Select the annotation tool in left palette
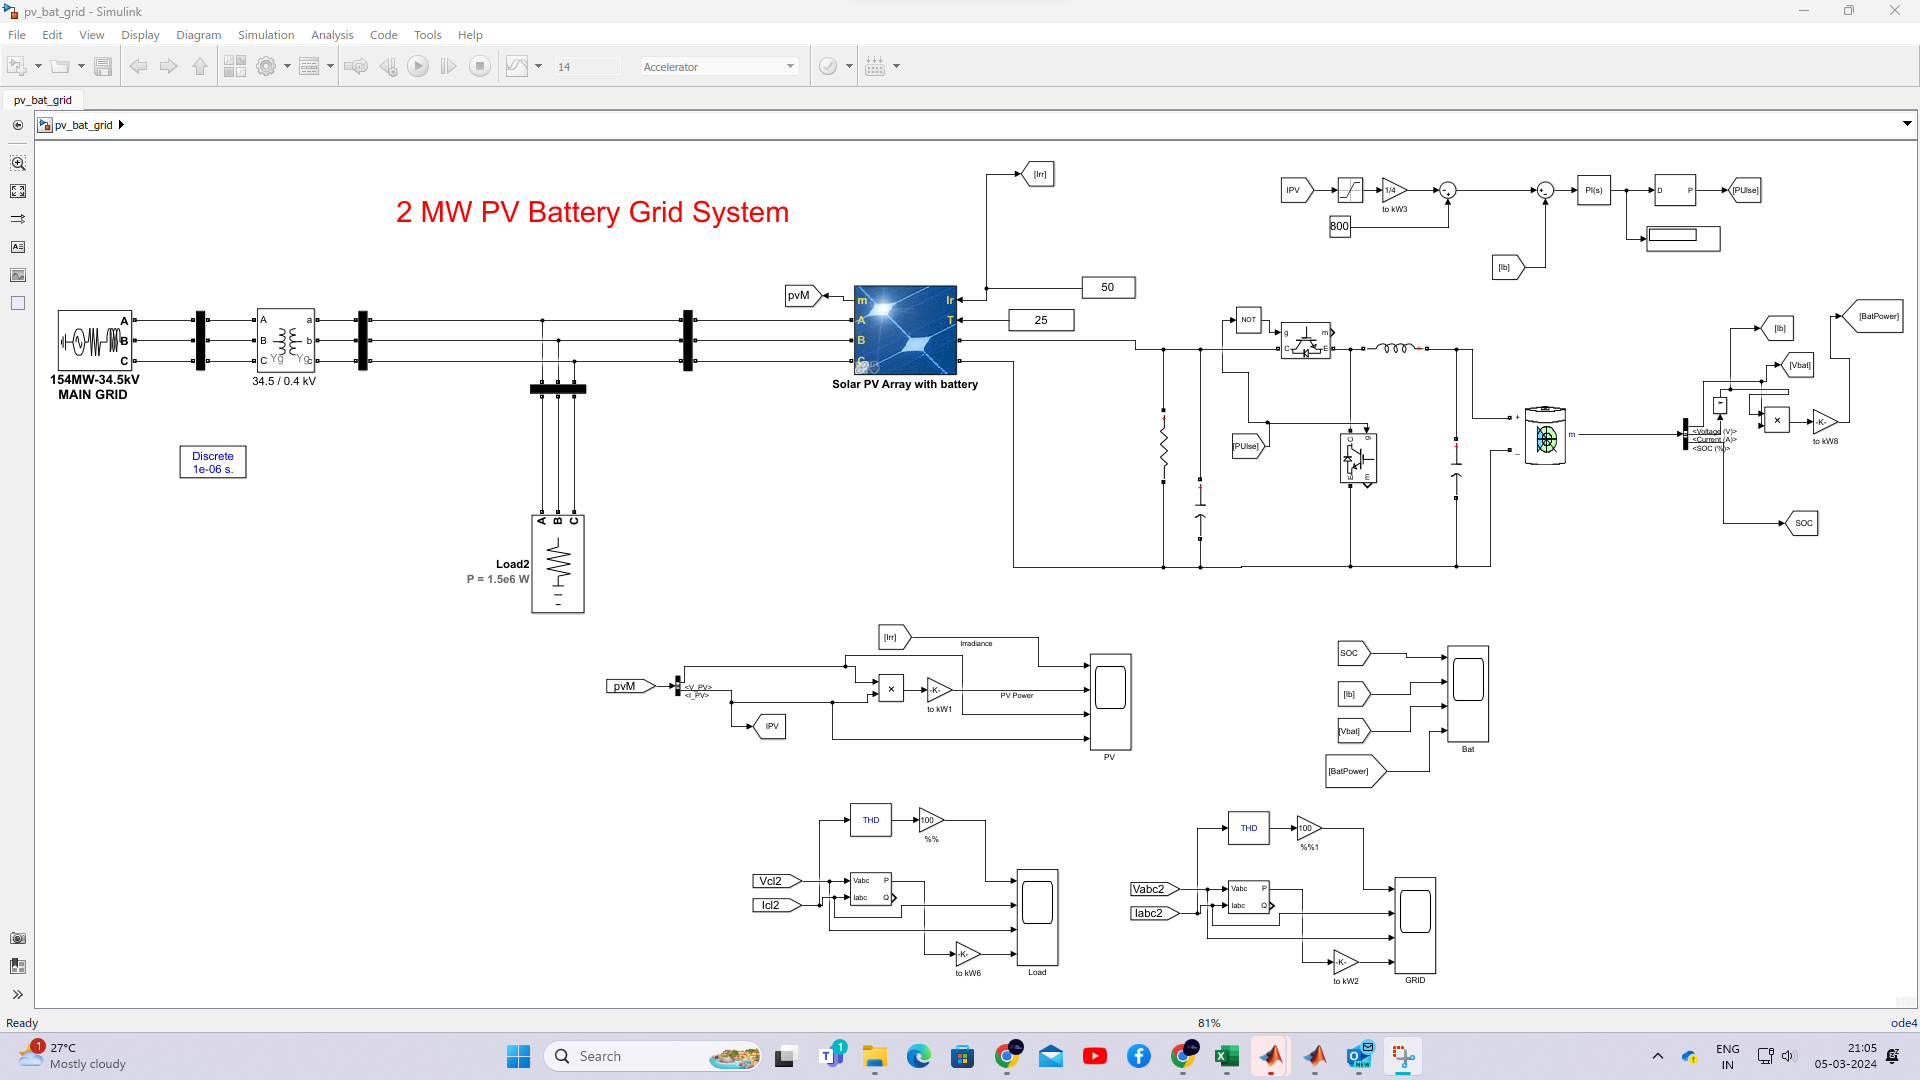The image size is (1920, 1080). (x=18, y=247)
